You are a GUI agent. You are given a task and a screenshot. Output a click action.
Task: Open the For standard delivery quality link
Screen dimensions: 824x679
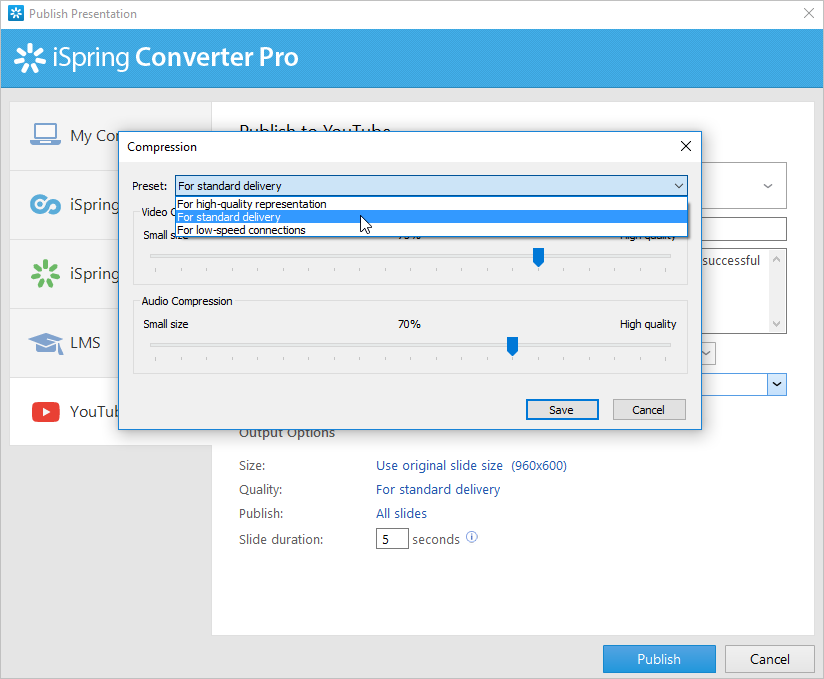(x=438, y=490)
